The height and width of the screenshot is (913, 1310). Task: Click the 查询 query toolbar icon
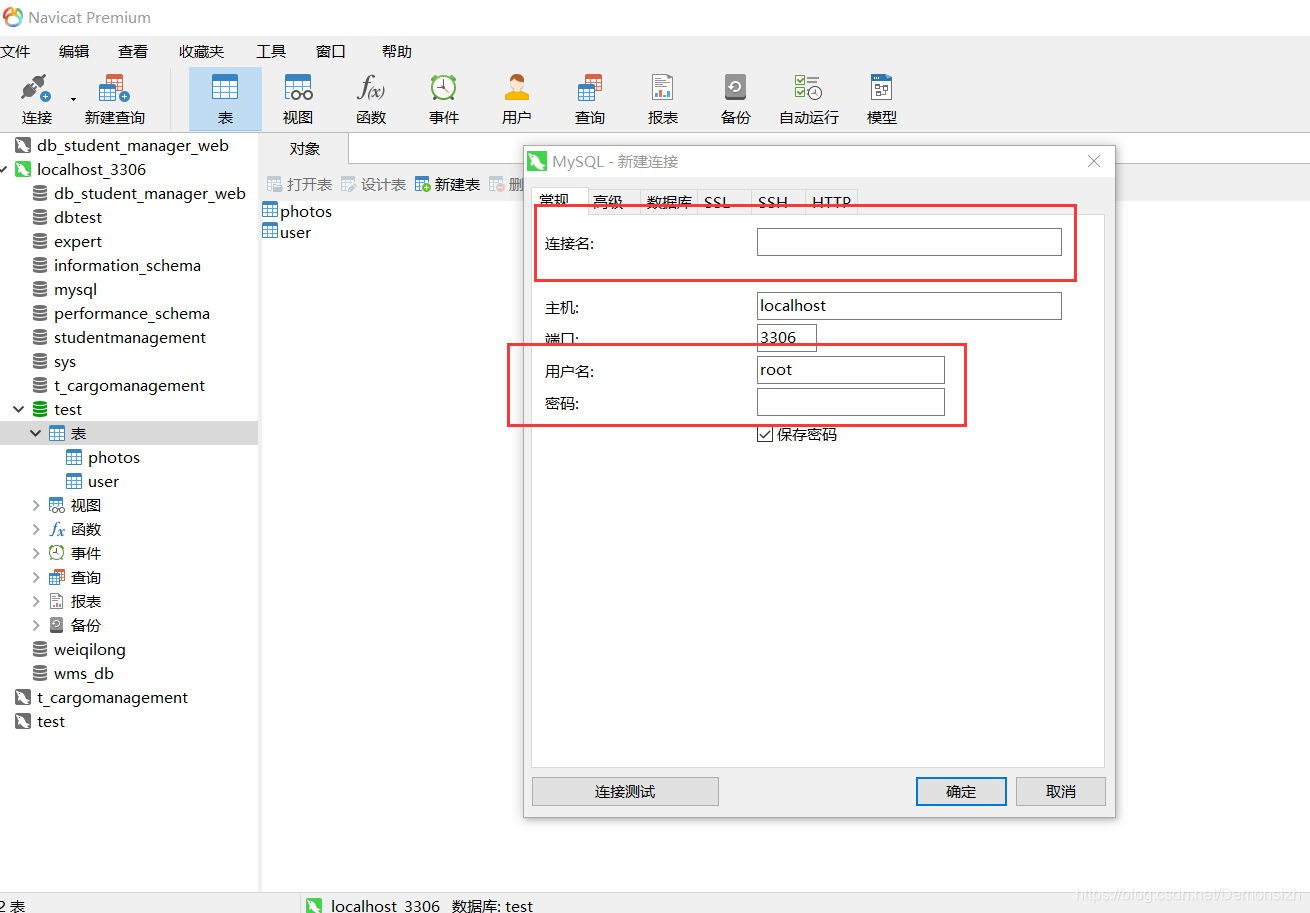click(x=590, y=98)
